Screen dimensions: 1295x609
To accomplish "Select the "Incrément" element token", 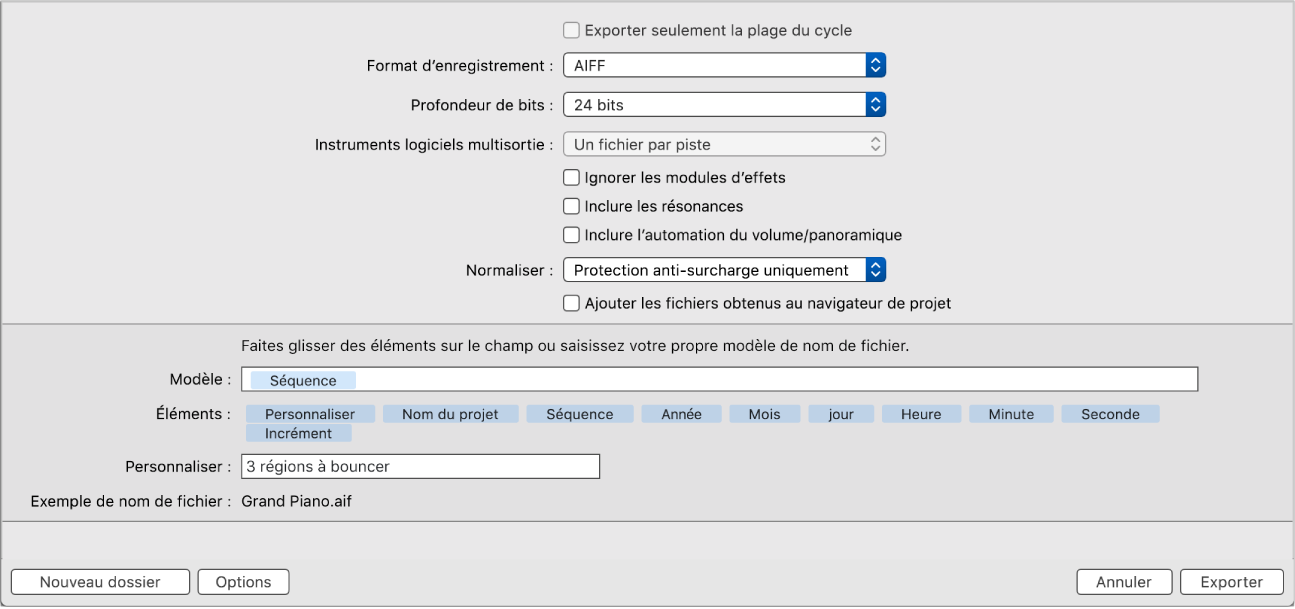I will (x=300, y=433).
